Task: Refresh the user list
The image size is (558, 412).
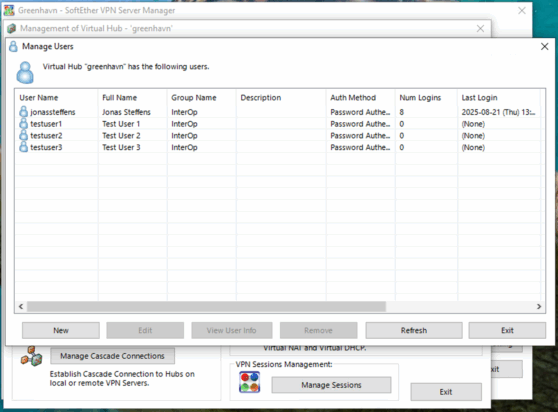Action: [x=414, y=330]
